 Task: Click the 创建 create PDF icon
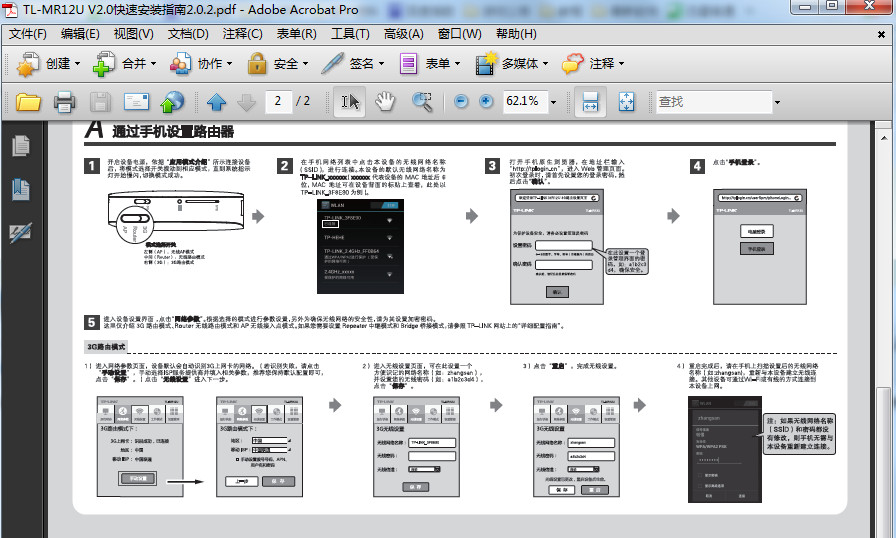(28, 64)
